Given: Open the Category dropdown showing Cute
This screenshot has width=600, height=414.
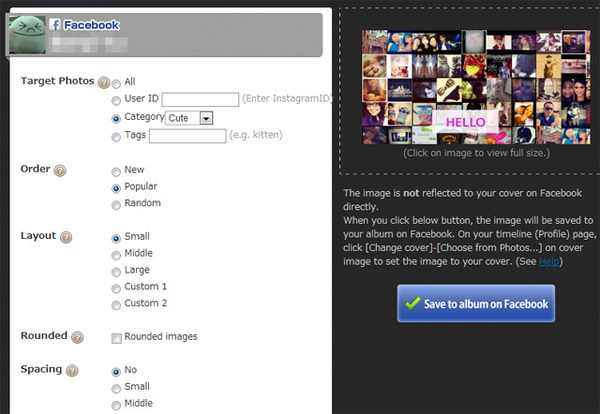Looking at the screenshot, I should (x=190, y=118).
